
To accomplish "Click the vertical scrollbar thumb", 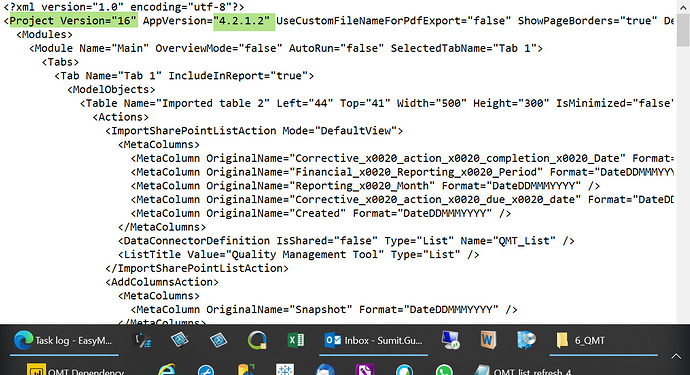I will [x=683, y=30].
